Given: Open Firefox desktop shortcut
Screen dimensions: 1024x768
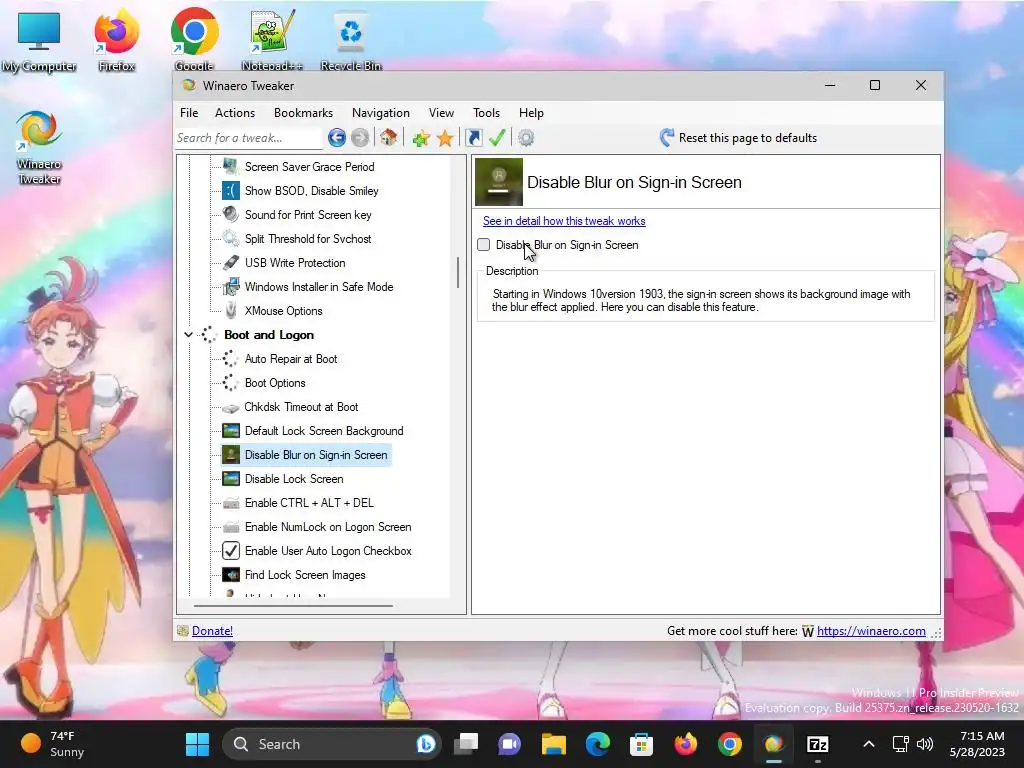Looking at the screenshot, I should tap(116, 39).
